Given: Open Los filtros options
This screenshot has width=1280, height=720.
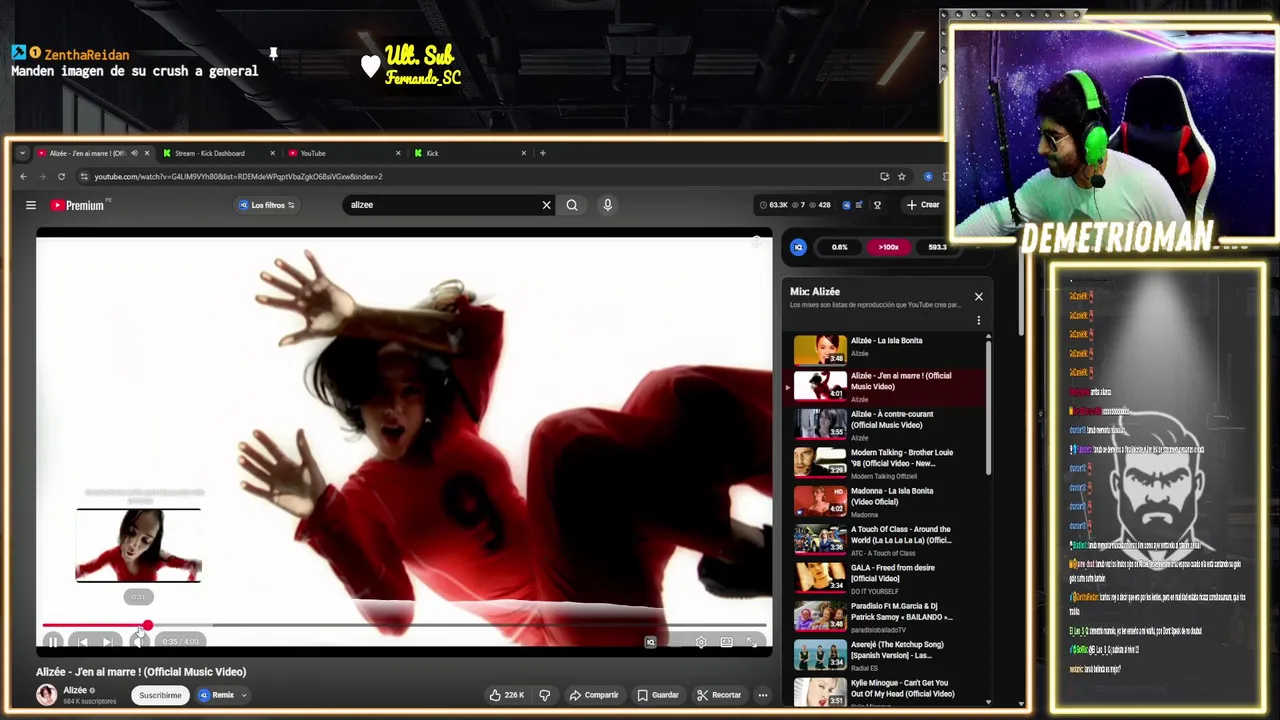Looking at the screenshot, I should point(267,205).
